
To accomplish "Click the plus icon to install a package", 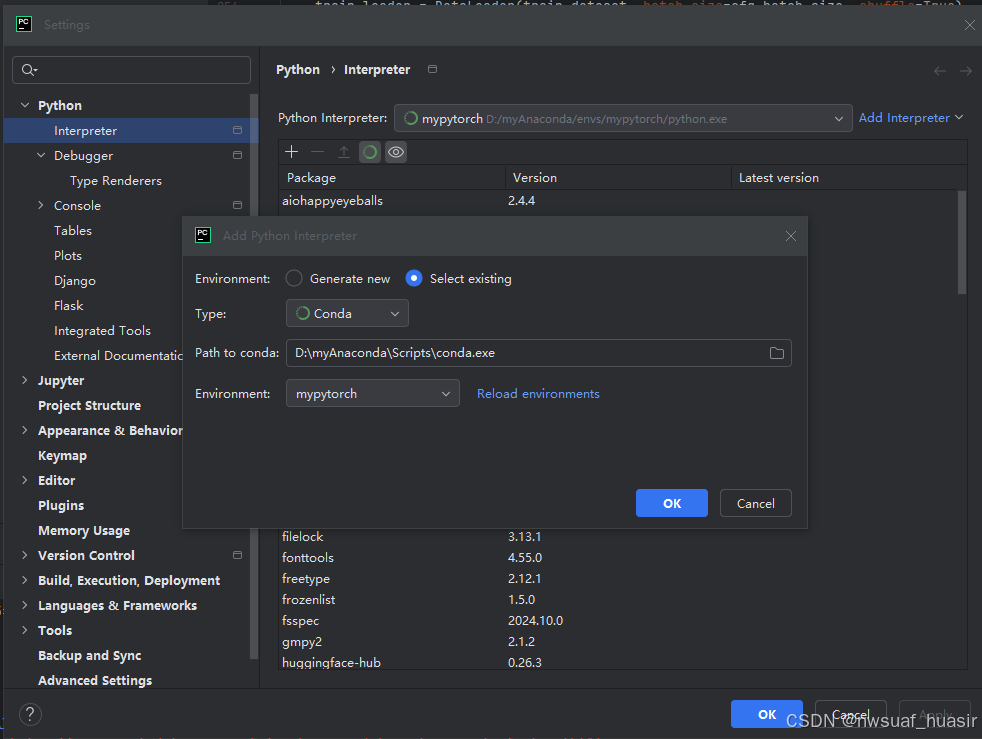I will click(x=291, y=152).
